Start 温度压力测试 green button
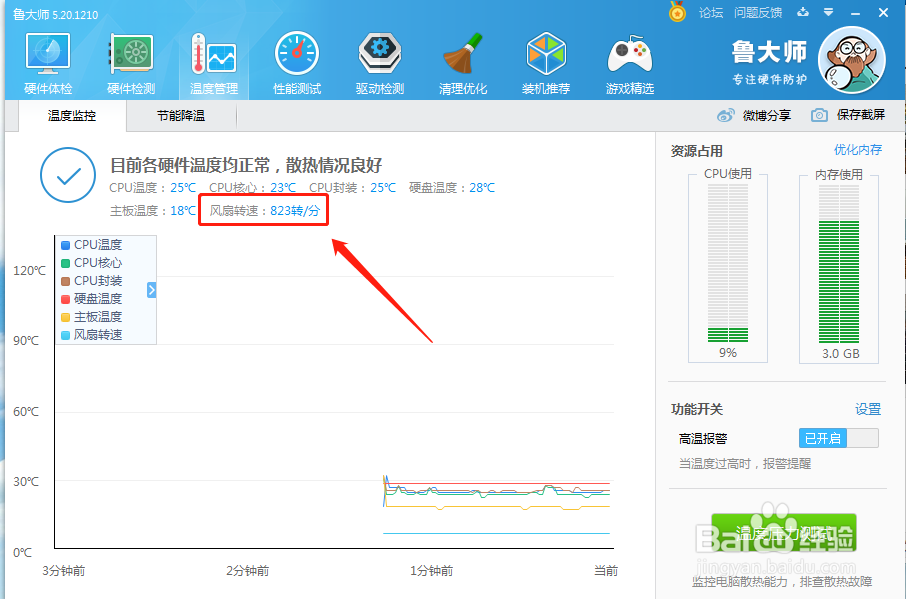906x599 pixels. pos(784,533)
